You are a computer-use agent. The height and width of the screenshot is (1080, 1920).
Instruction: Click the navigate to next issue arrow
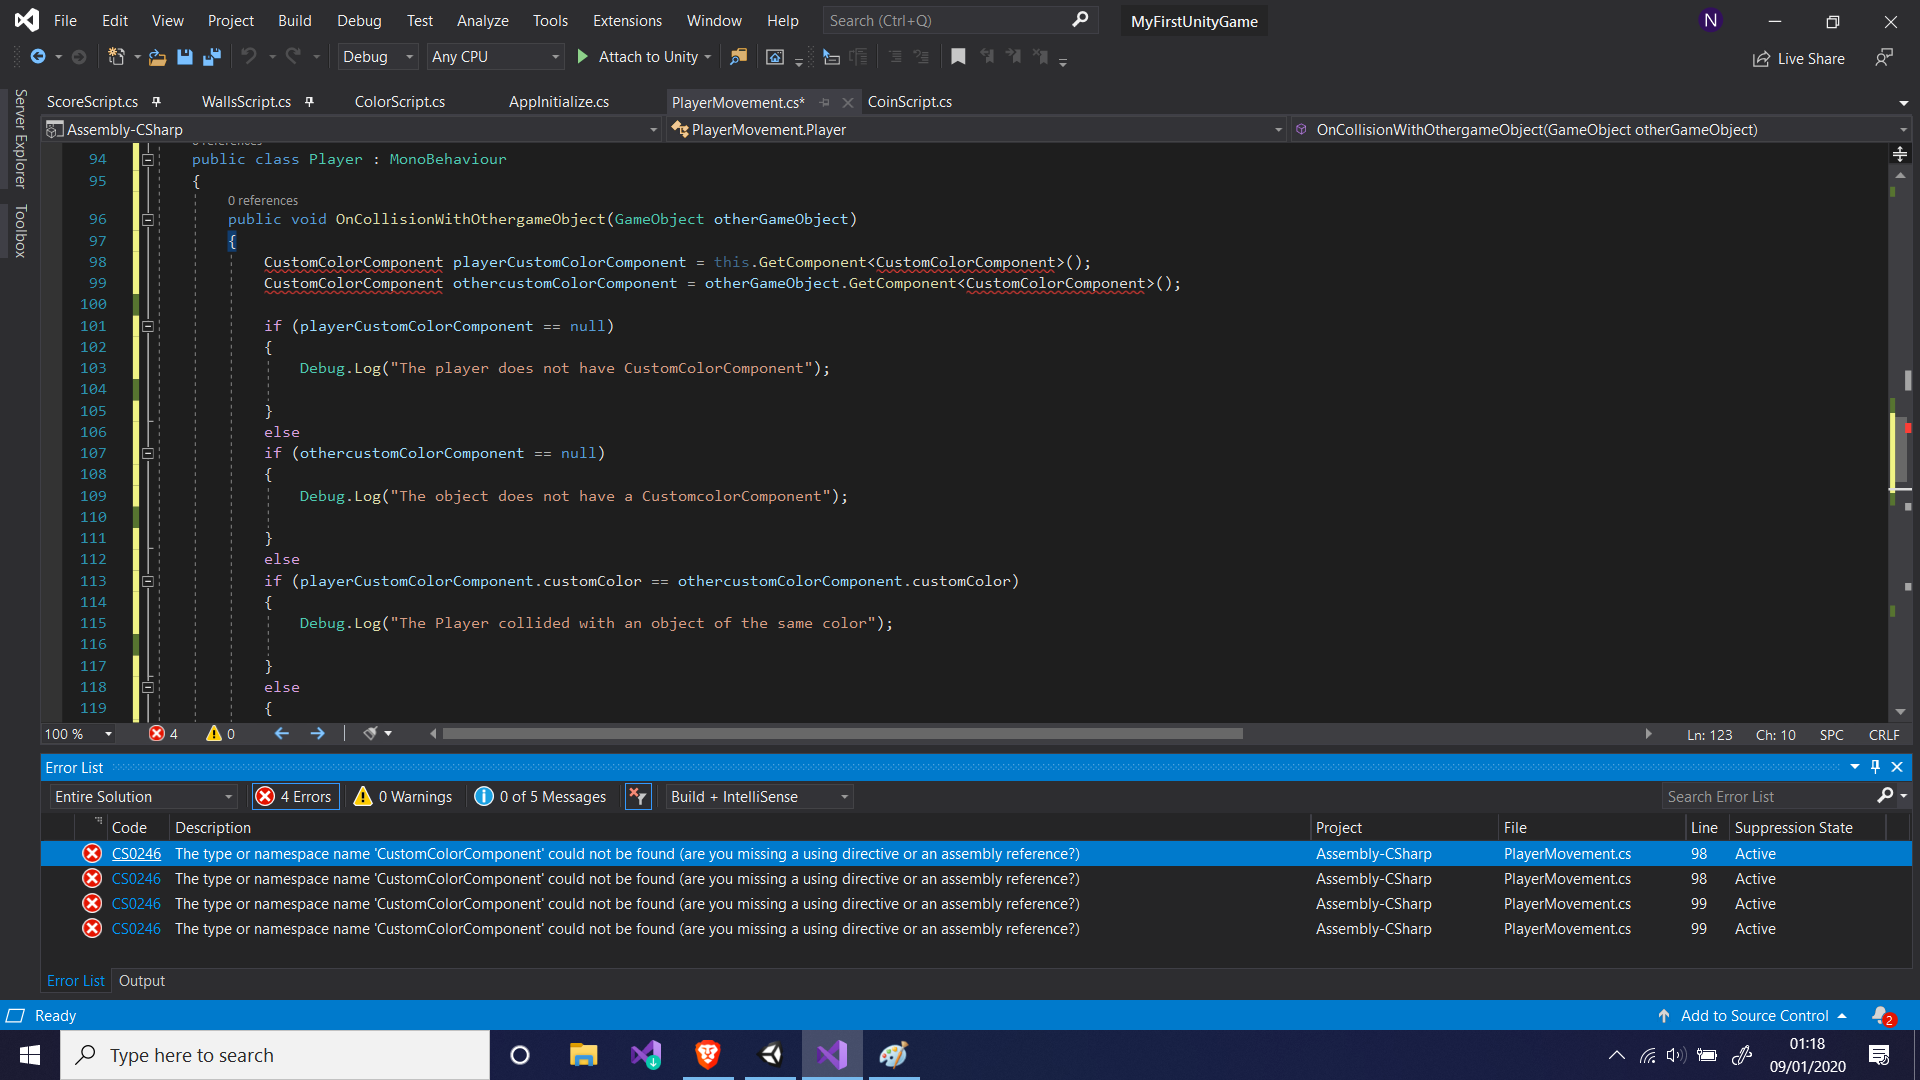[318, 734]
